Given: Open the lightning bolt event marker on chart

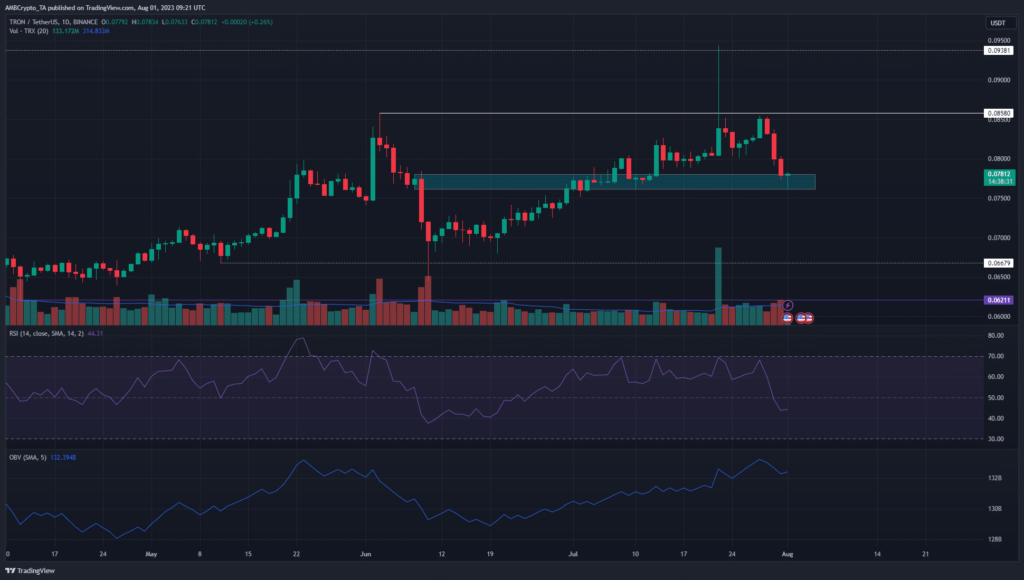Looking at the screenshot, I should pos(787,305).
